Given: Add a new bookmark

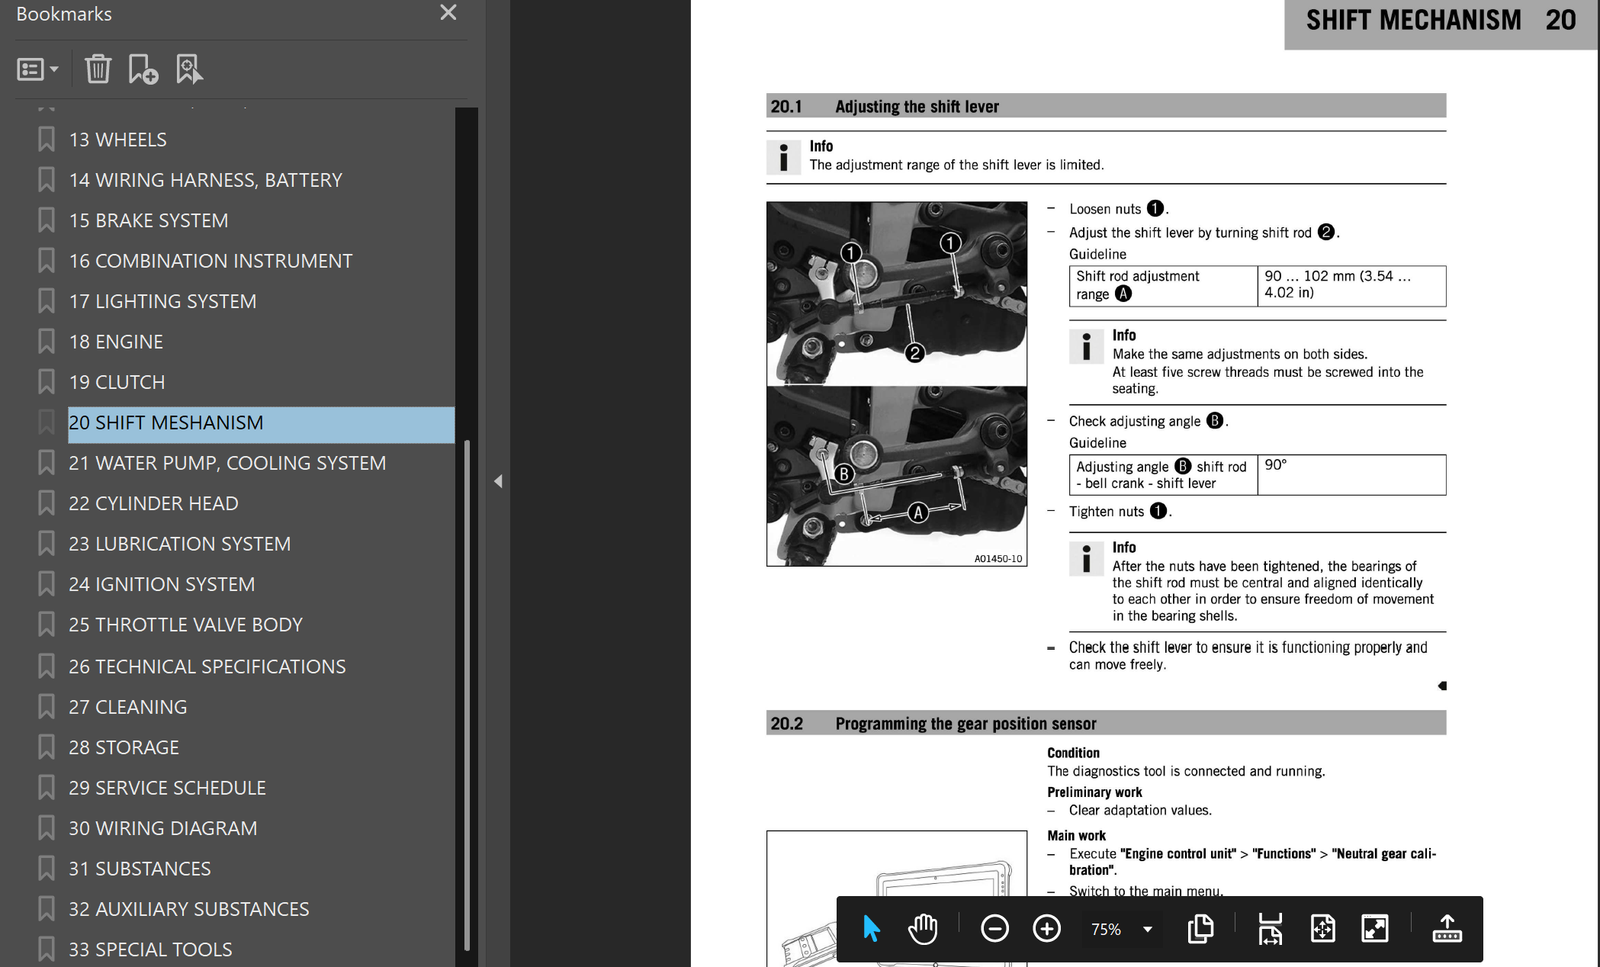Looking at the screenshot, I should click(x=143, y=69).
